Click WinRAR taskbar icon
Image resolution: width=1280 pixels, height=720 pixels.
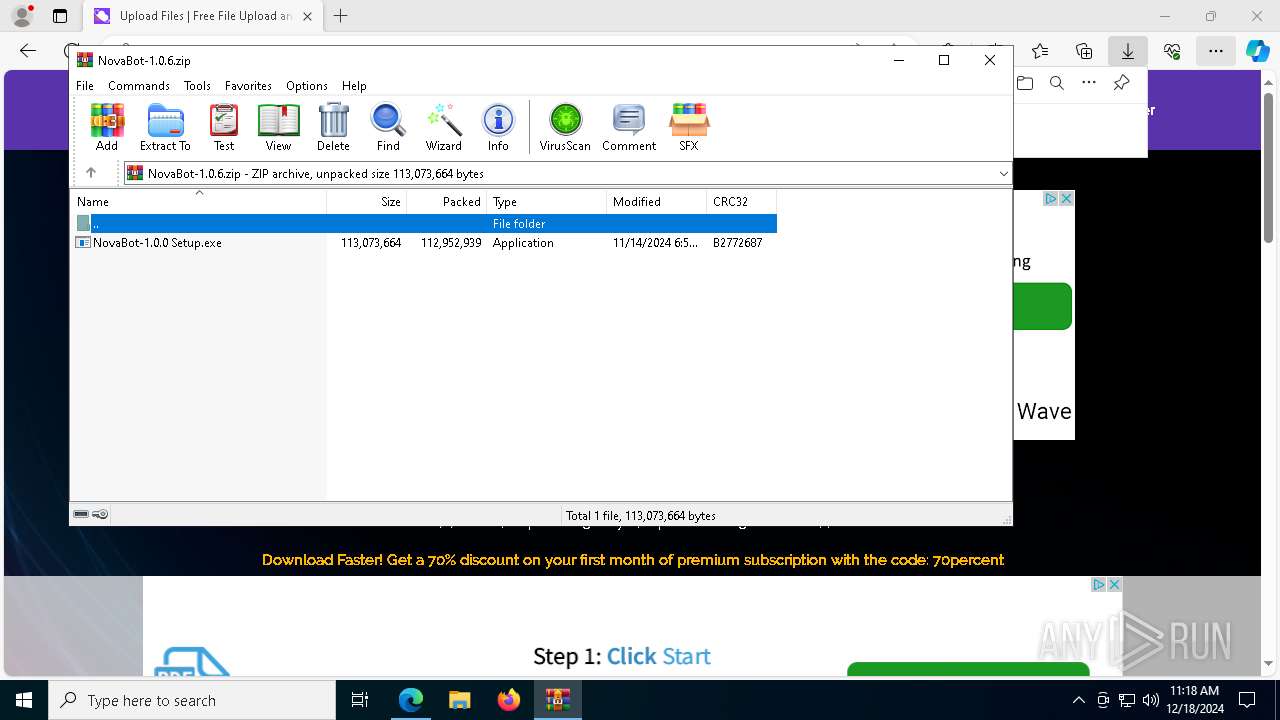pos(558,700)
